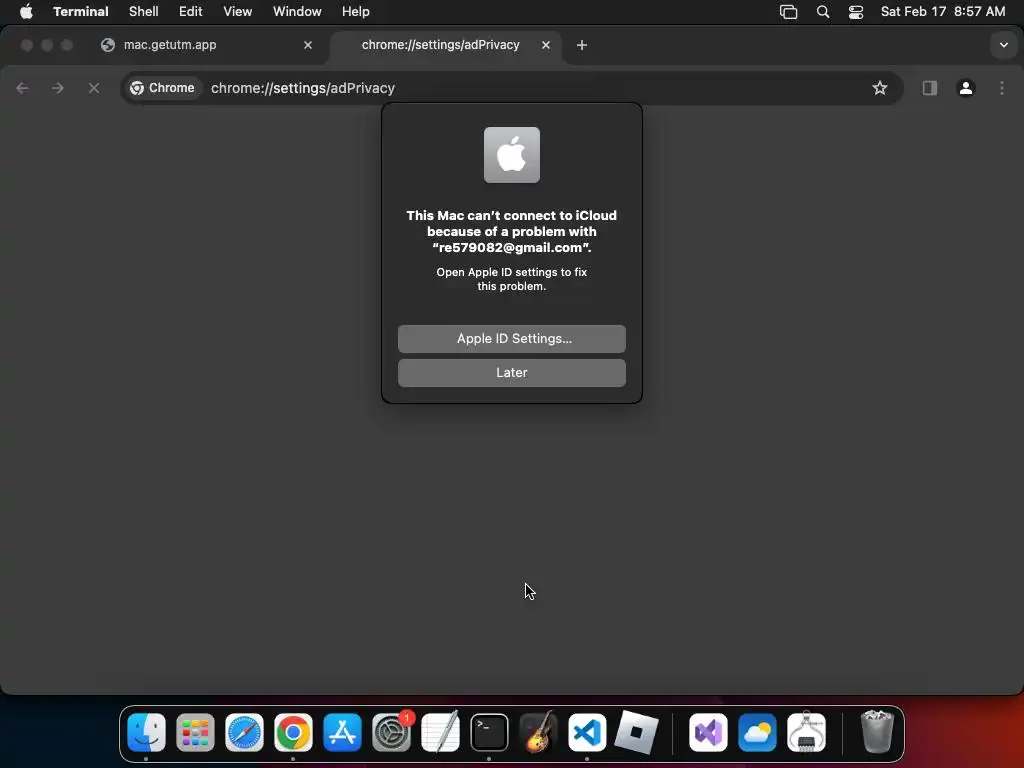Click the gray Apple logo in the dialog
Image resolution: width=1024 pixels, height=768 pixels.
(x=512, y=155)
